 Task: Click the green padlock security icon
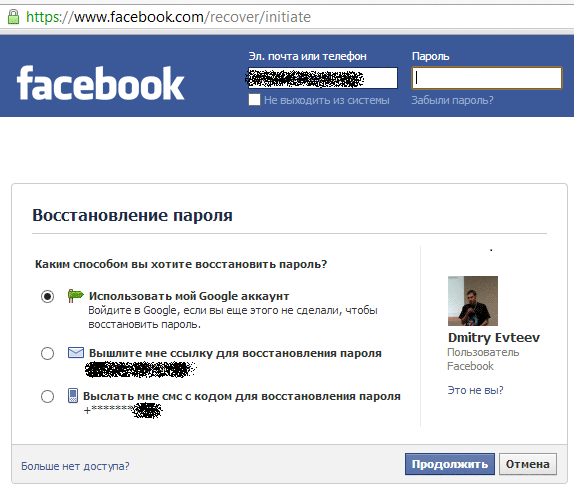point(13,17)
